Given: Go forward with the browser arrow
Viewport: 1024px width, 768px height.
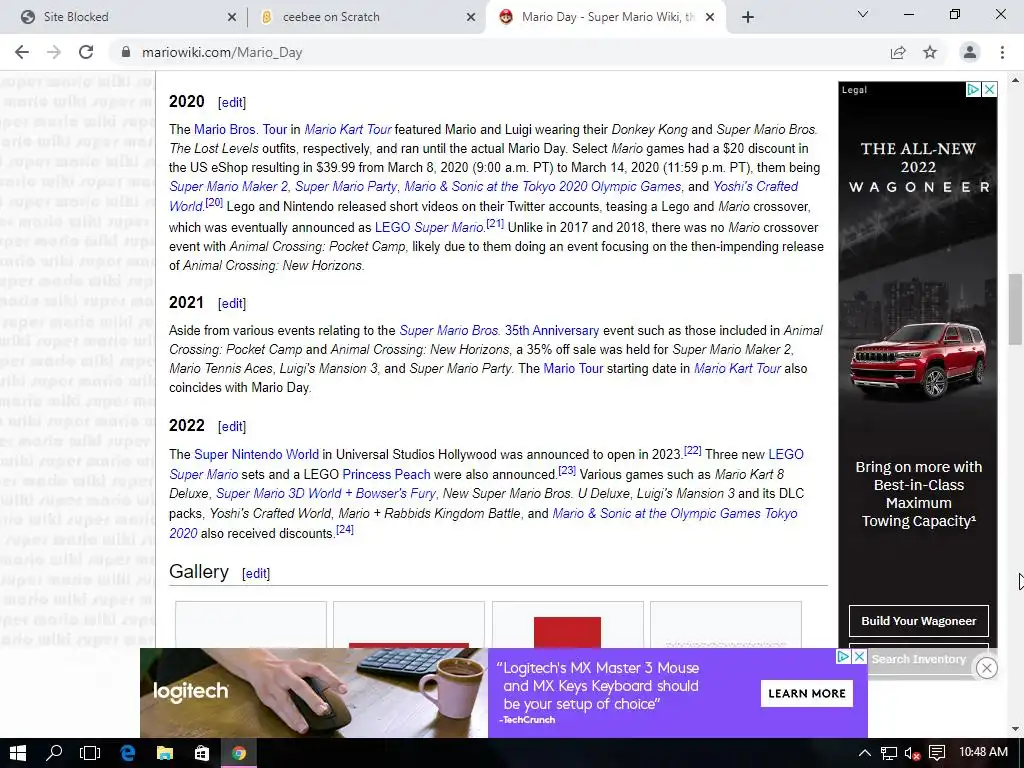Looking at the screenshot, I should click(54, 52).
